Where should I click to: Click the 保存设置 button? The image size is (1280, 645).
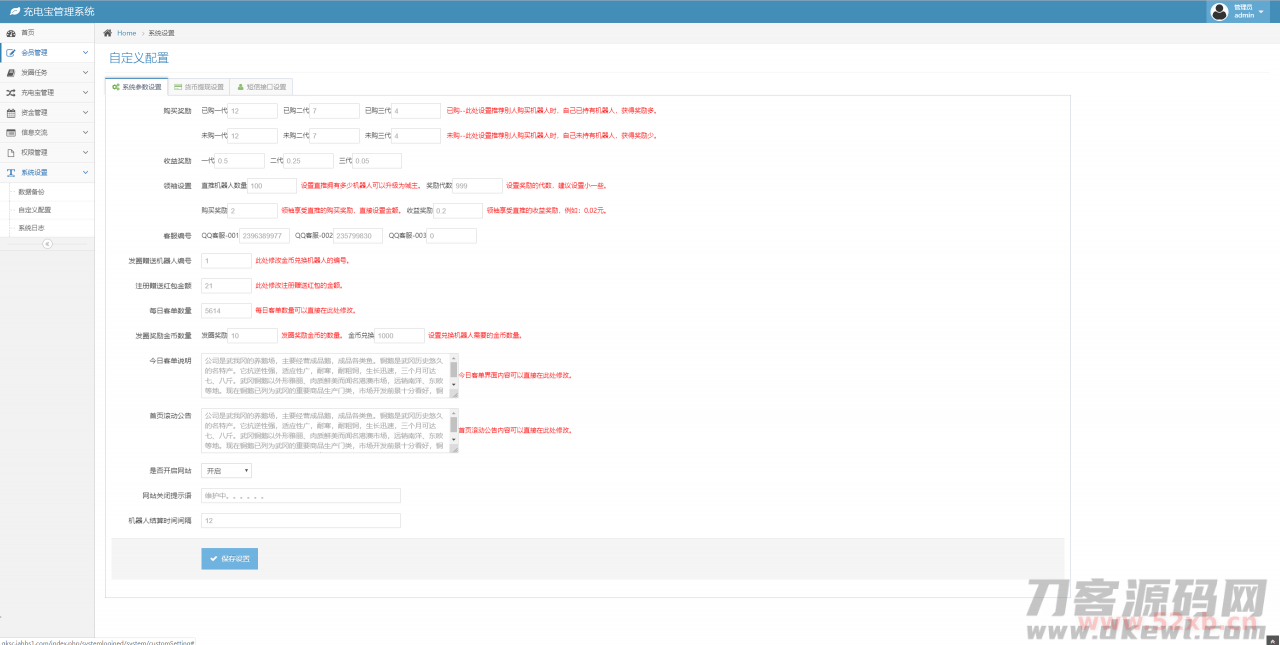(229, 559)
